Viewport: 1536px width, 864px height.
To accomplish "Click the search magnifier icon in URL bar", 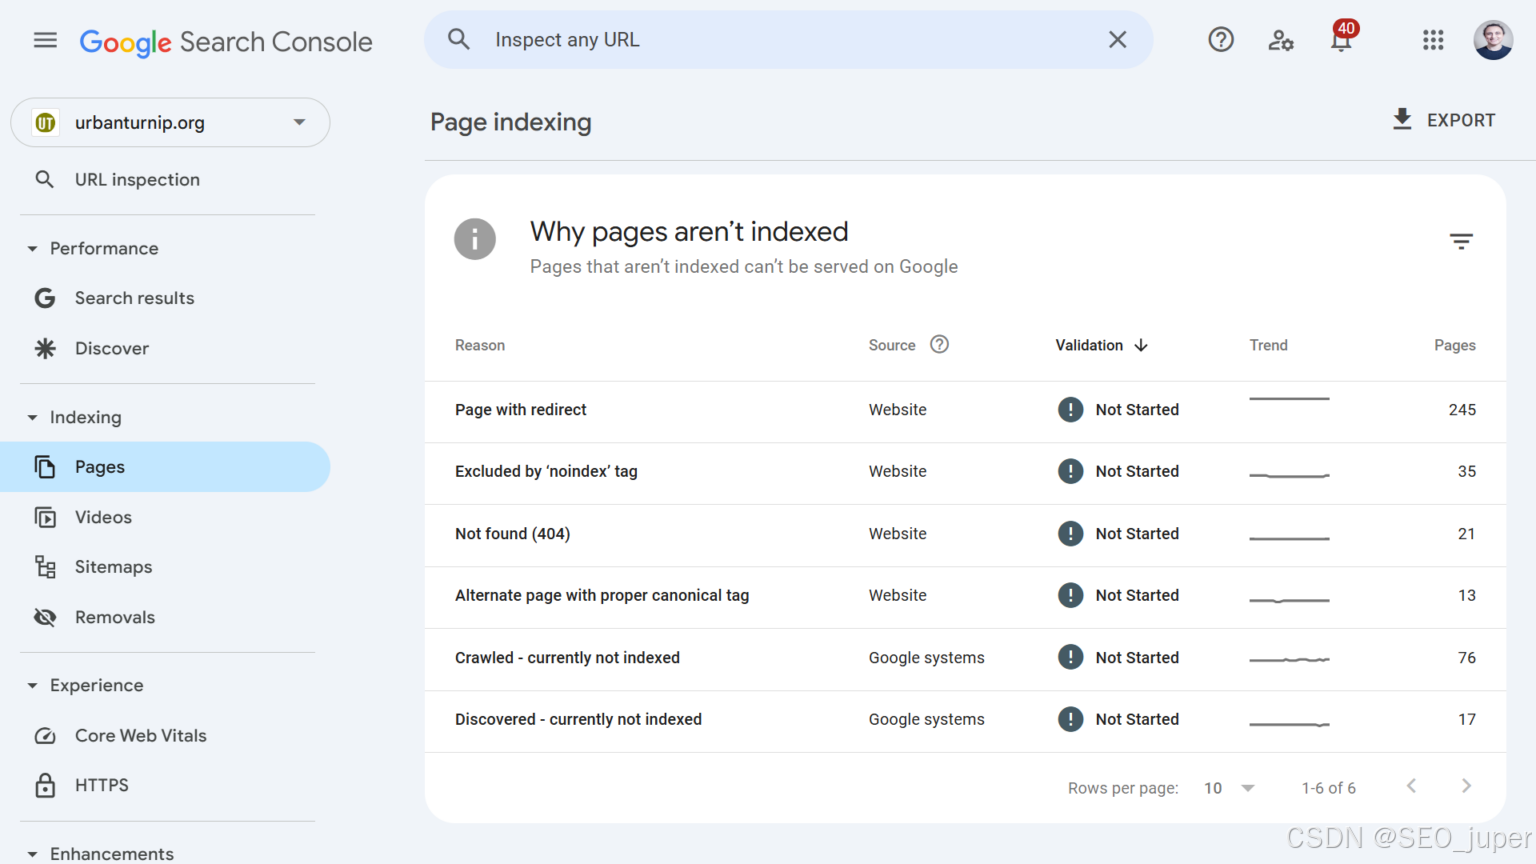I will tap(459, 39).
